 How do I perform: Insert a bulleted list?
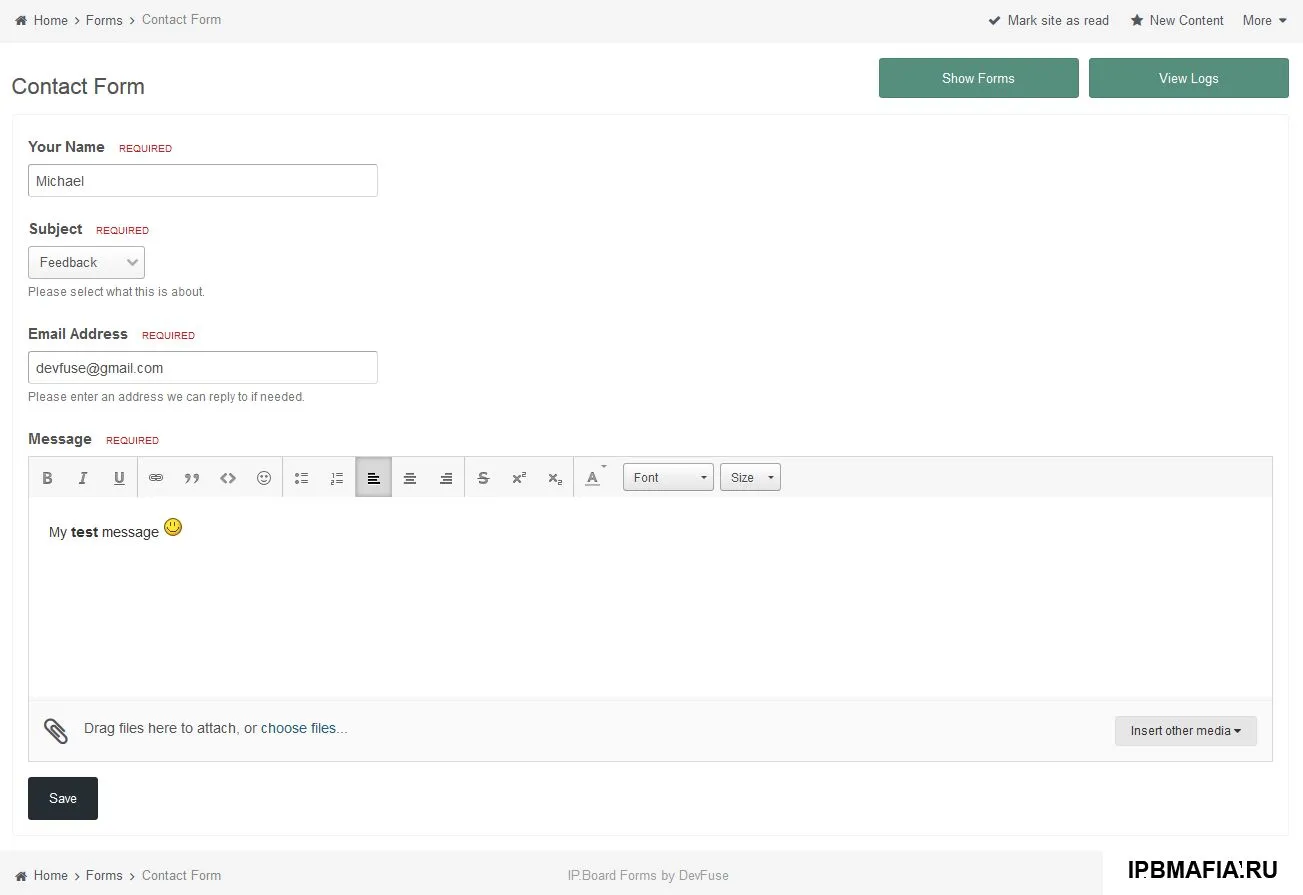(301, 478)
